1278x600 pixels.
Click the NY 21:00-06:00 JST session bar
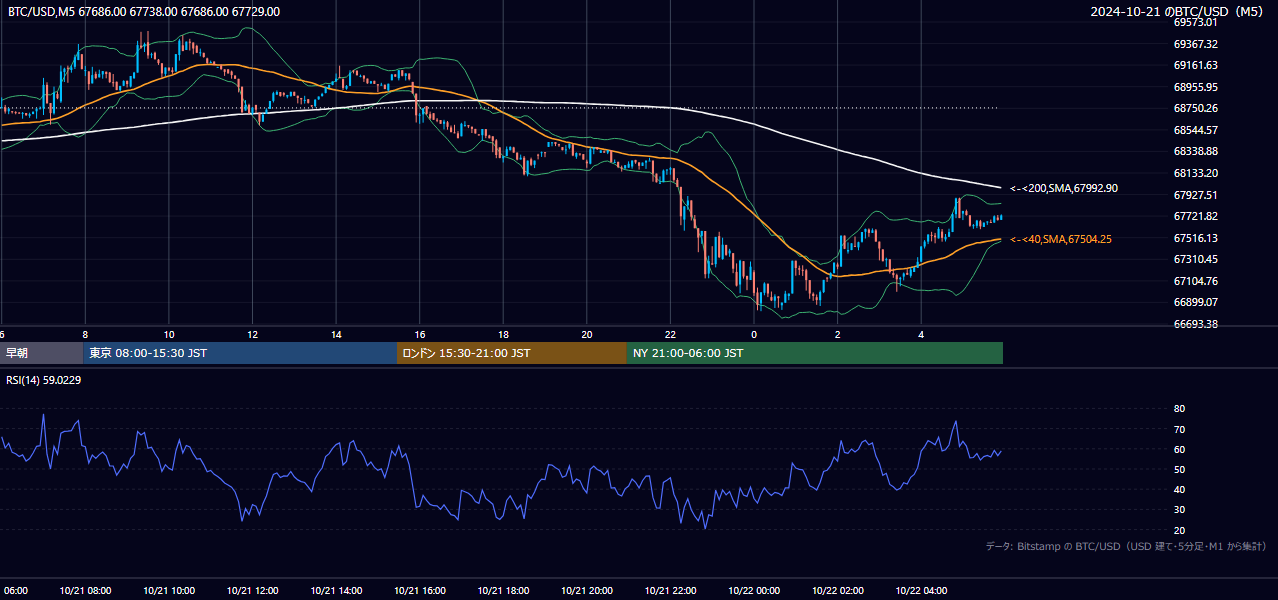(815, 353)
